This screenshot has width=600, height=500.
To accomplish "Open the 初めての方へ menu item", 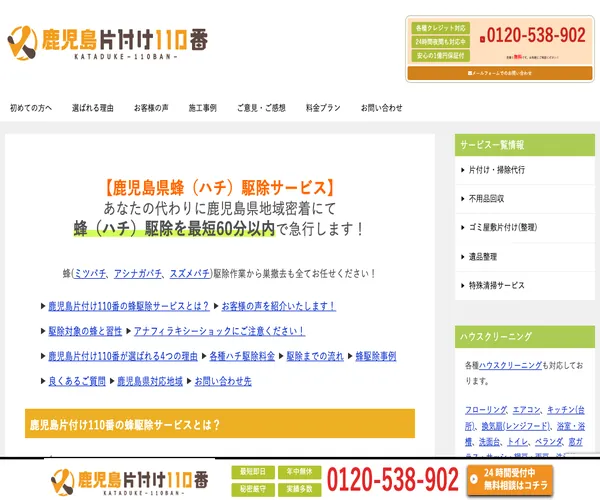I will [x=31, y=108].
